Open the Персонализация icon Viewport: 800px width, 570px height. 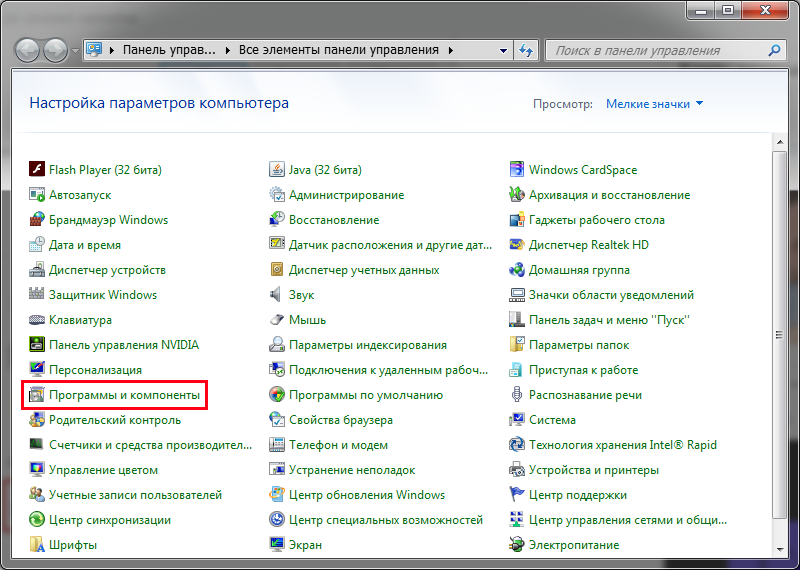37,369
